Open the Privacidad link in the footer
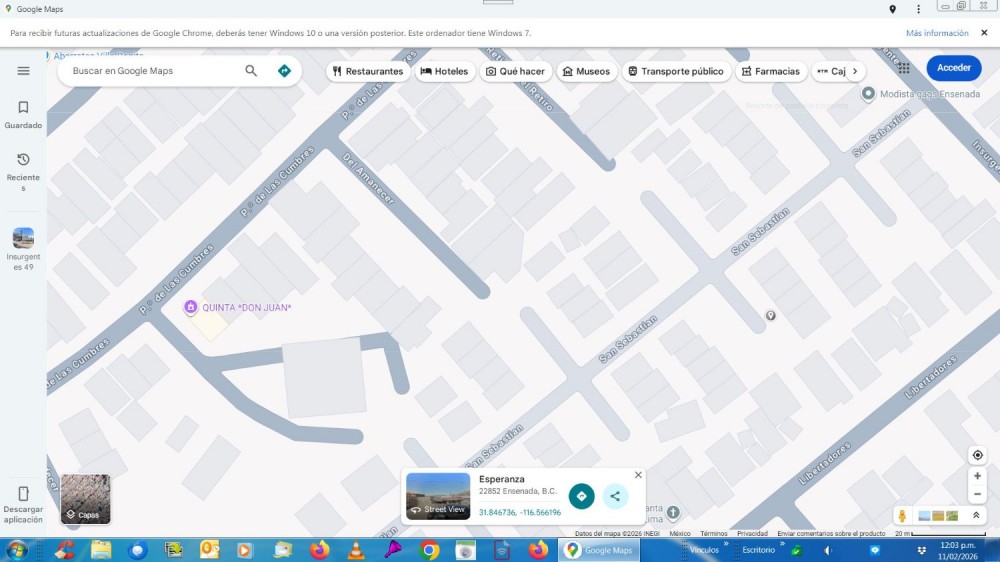The image size is (1000, 562). click(752, 533)
